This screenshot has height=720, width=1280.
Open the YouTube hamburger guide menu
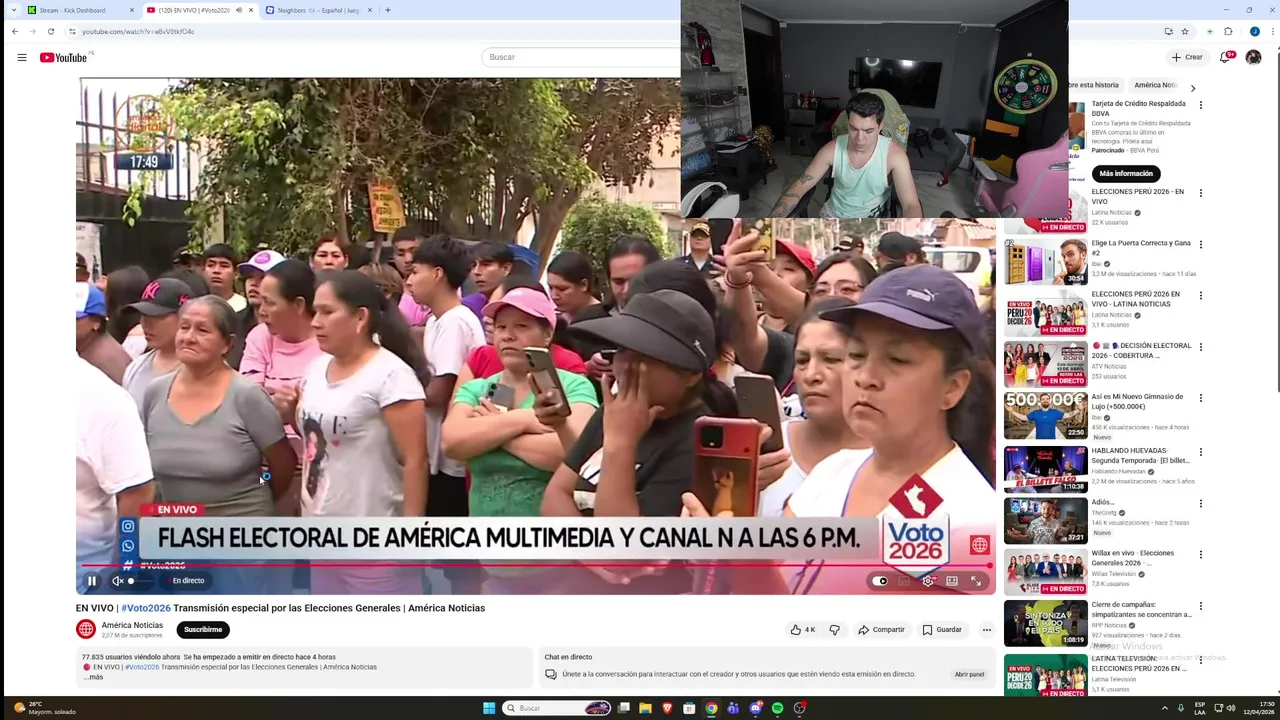[21, 57]
